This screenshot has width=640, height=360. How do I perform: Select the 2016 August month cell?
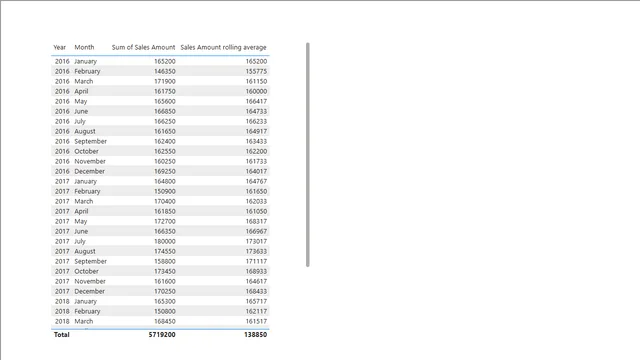[85, 131]
